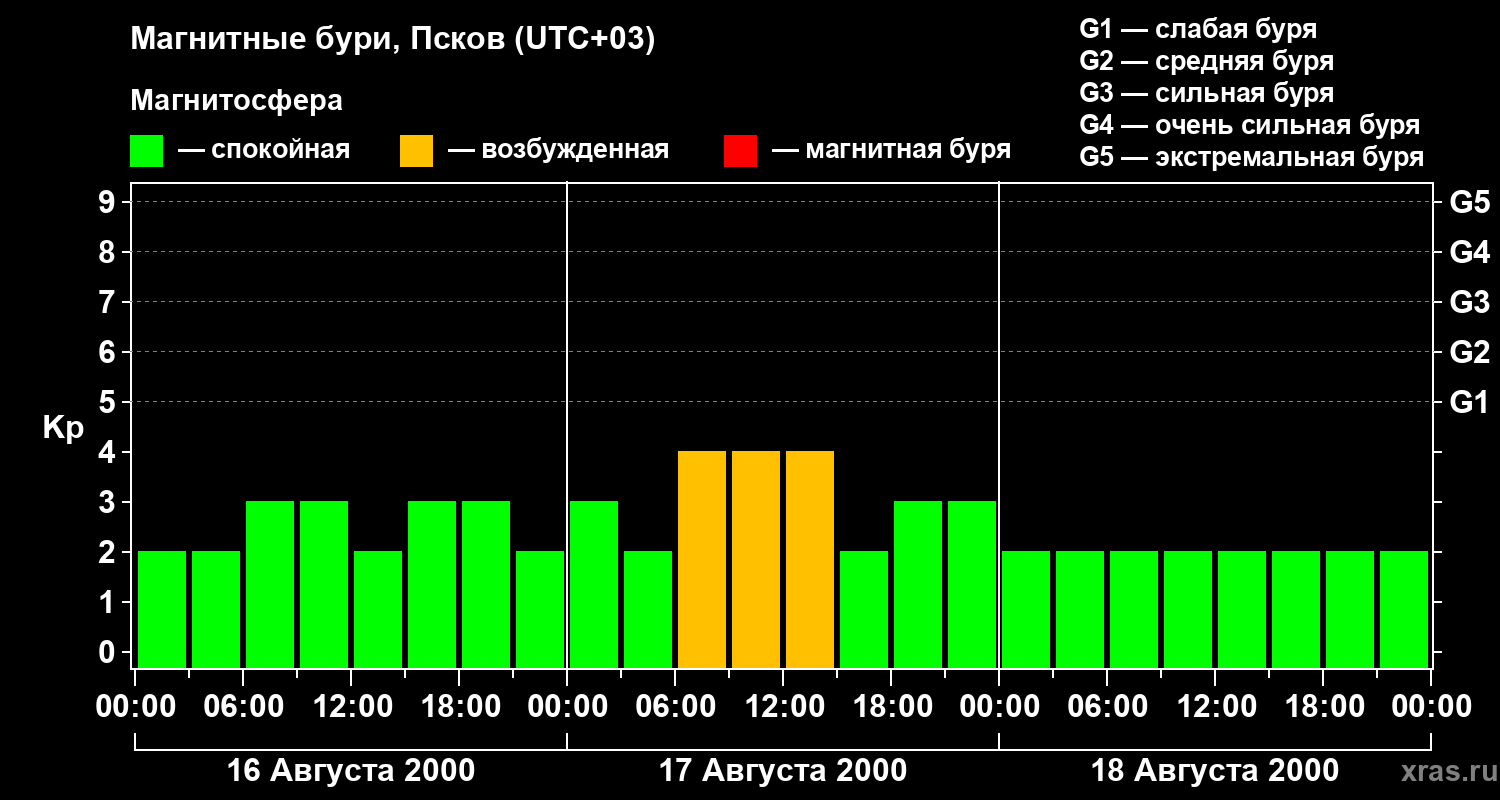
Task: Select the '18 Августа 2000' date label
Action: pyautogui.click(x=1215, y=770)
